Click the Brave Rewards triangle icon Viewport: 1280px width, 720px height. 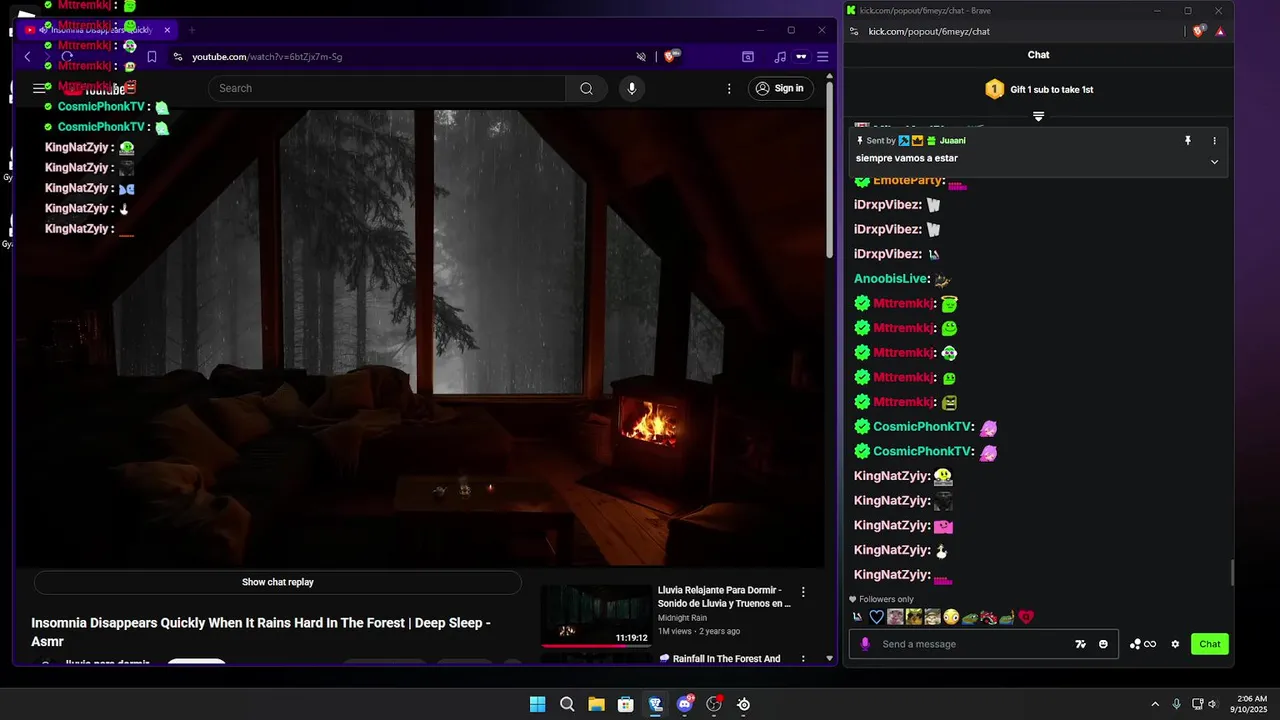point(1220,32)
